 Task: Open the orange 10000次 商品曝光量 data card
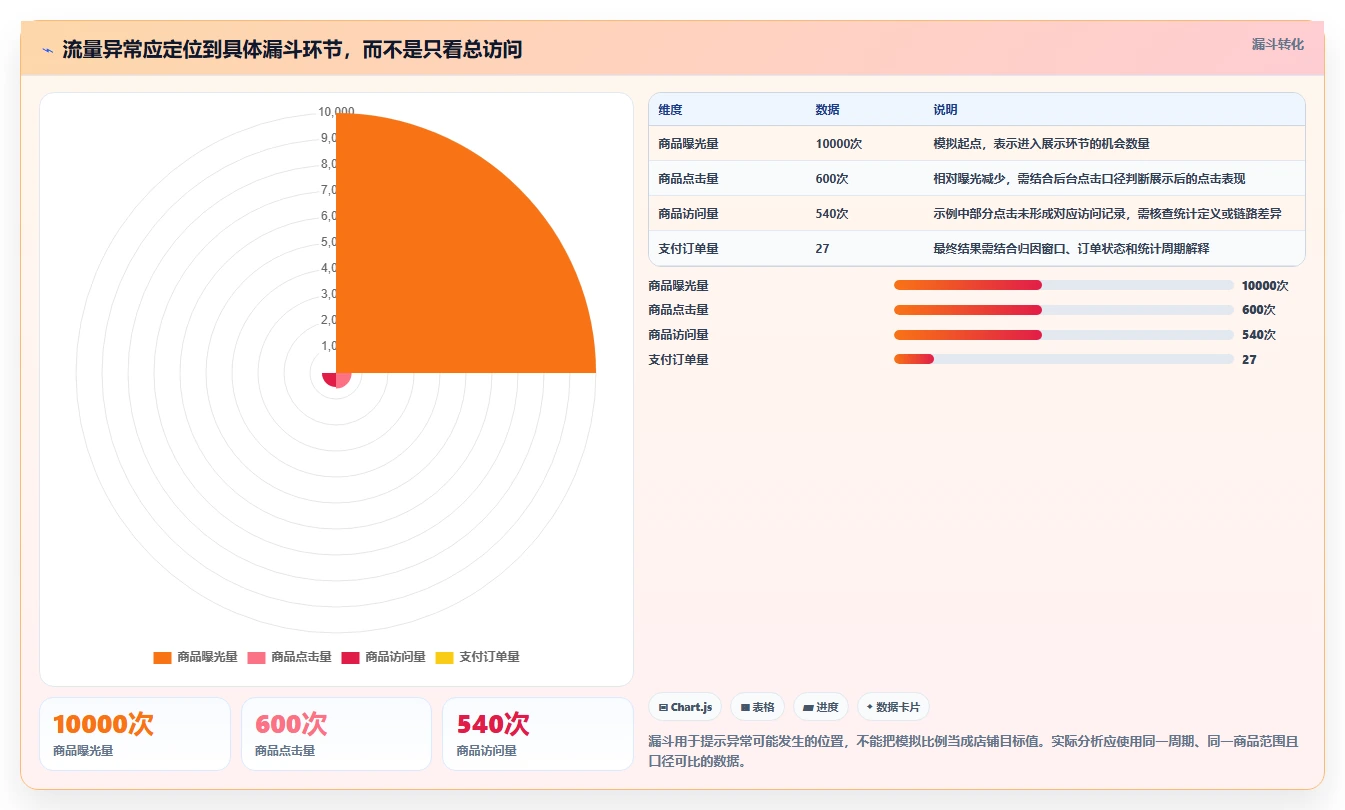pos(135,734)
